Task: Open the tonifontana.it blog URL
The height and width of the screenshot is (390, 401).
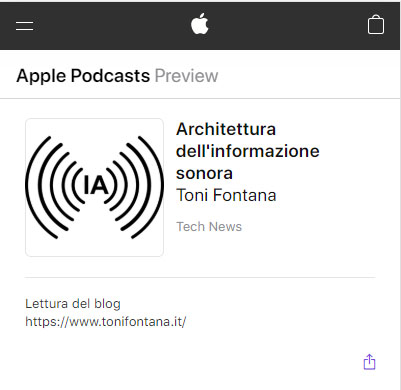Action: point(106,322)
